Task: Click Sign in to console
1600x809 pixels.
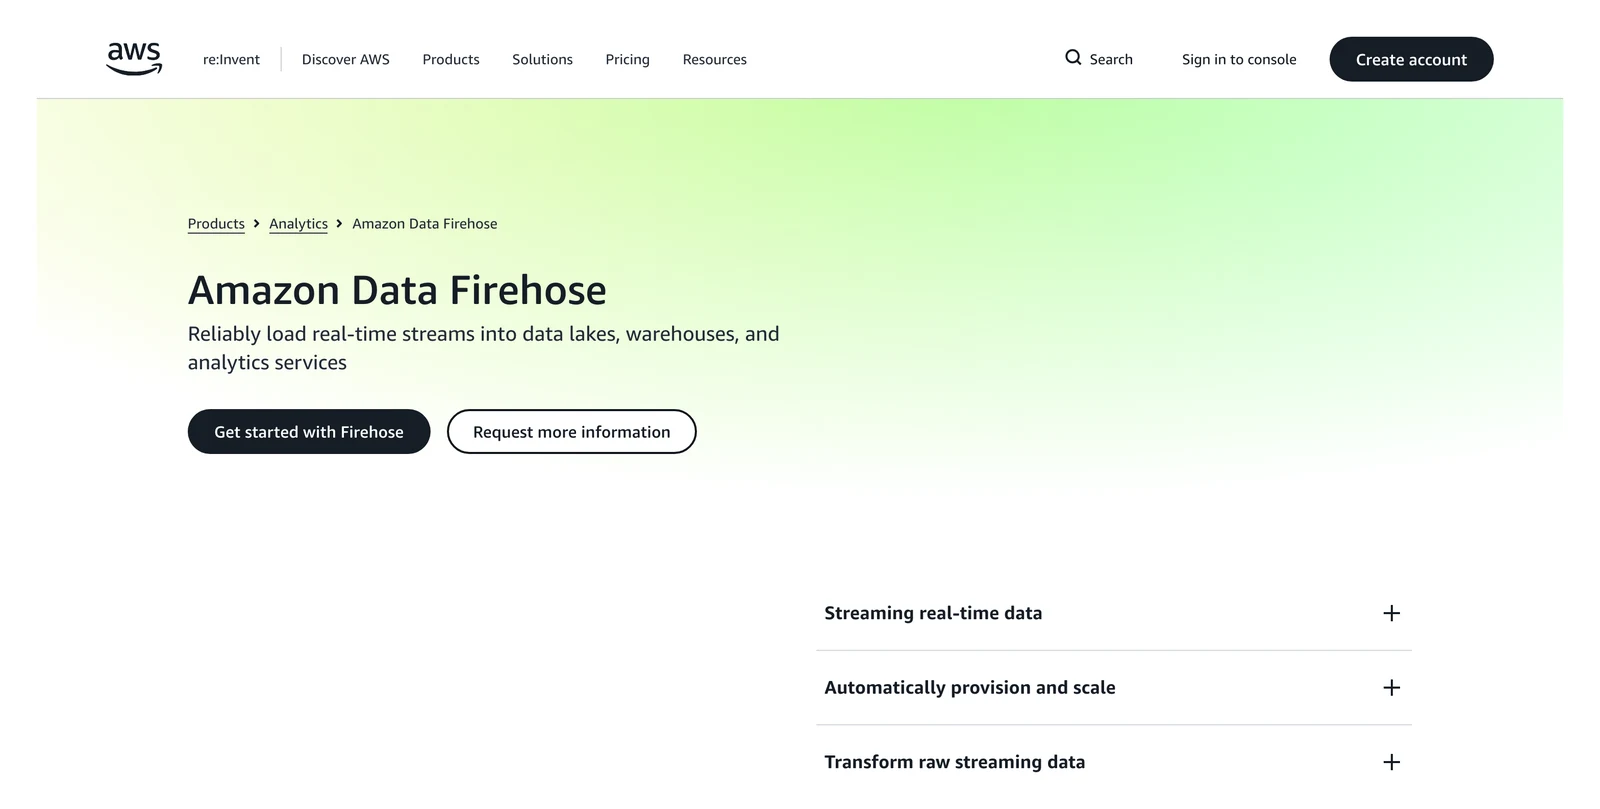Action: [x=1239, y=60]
